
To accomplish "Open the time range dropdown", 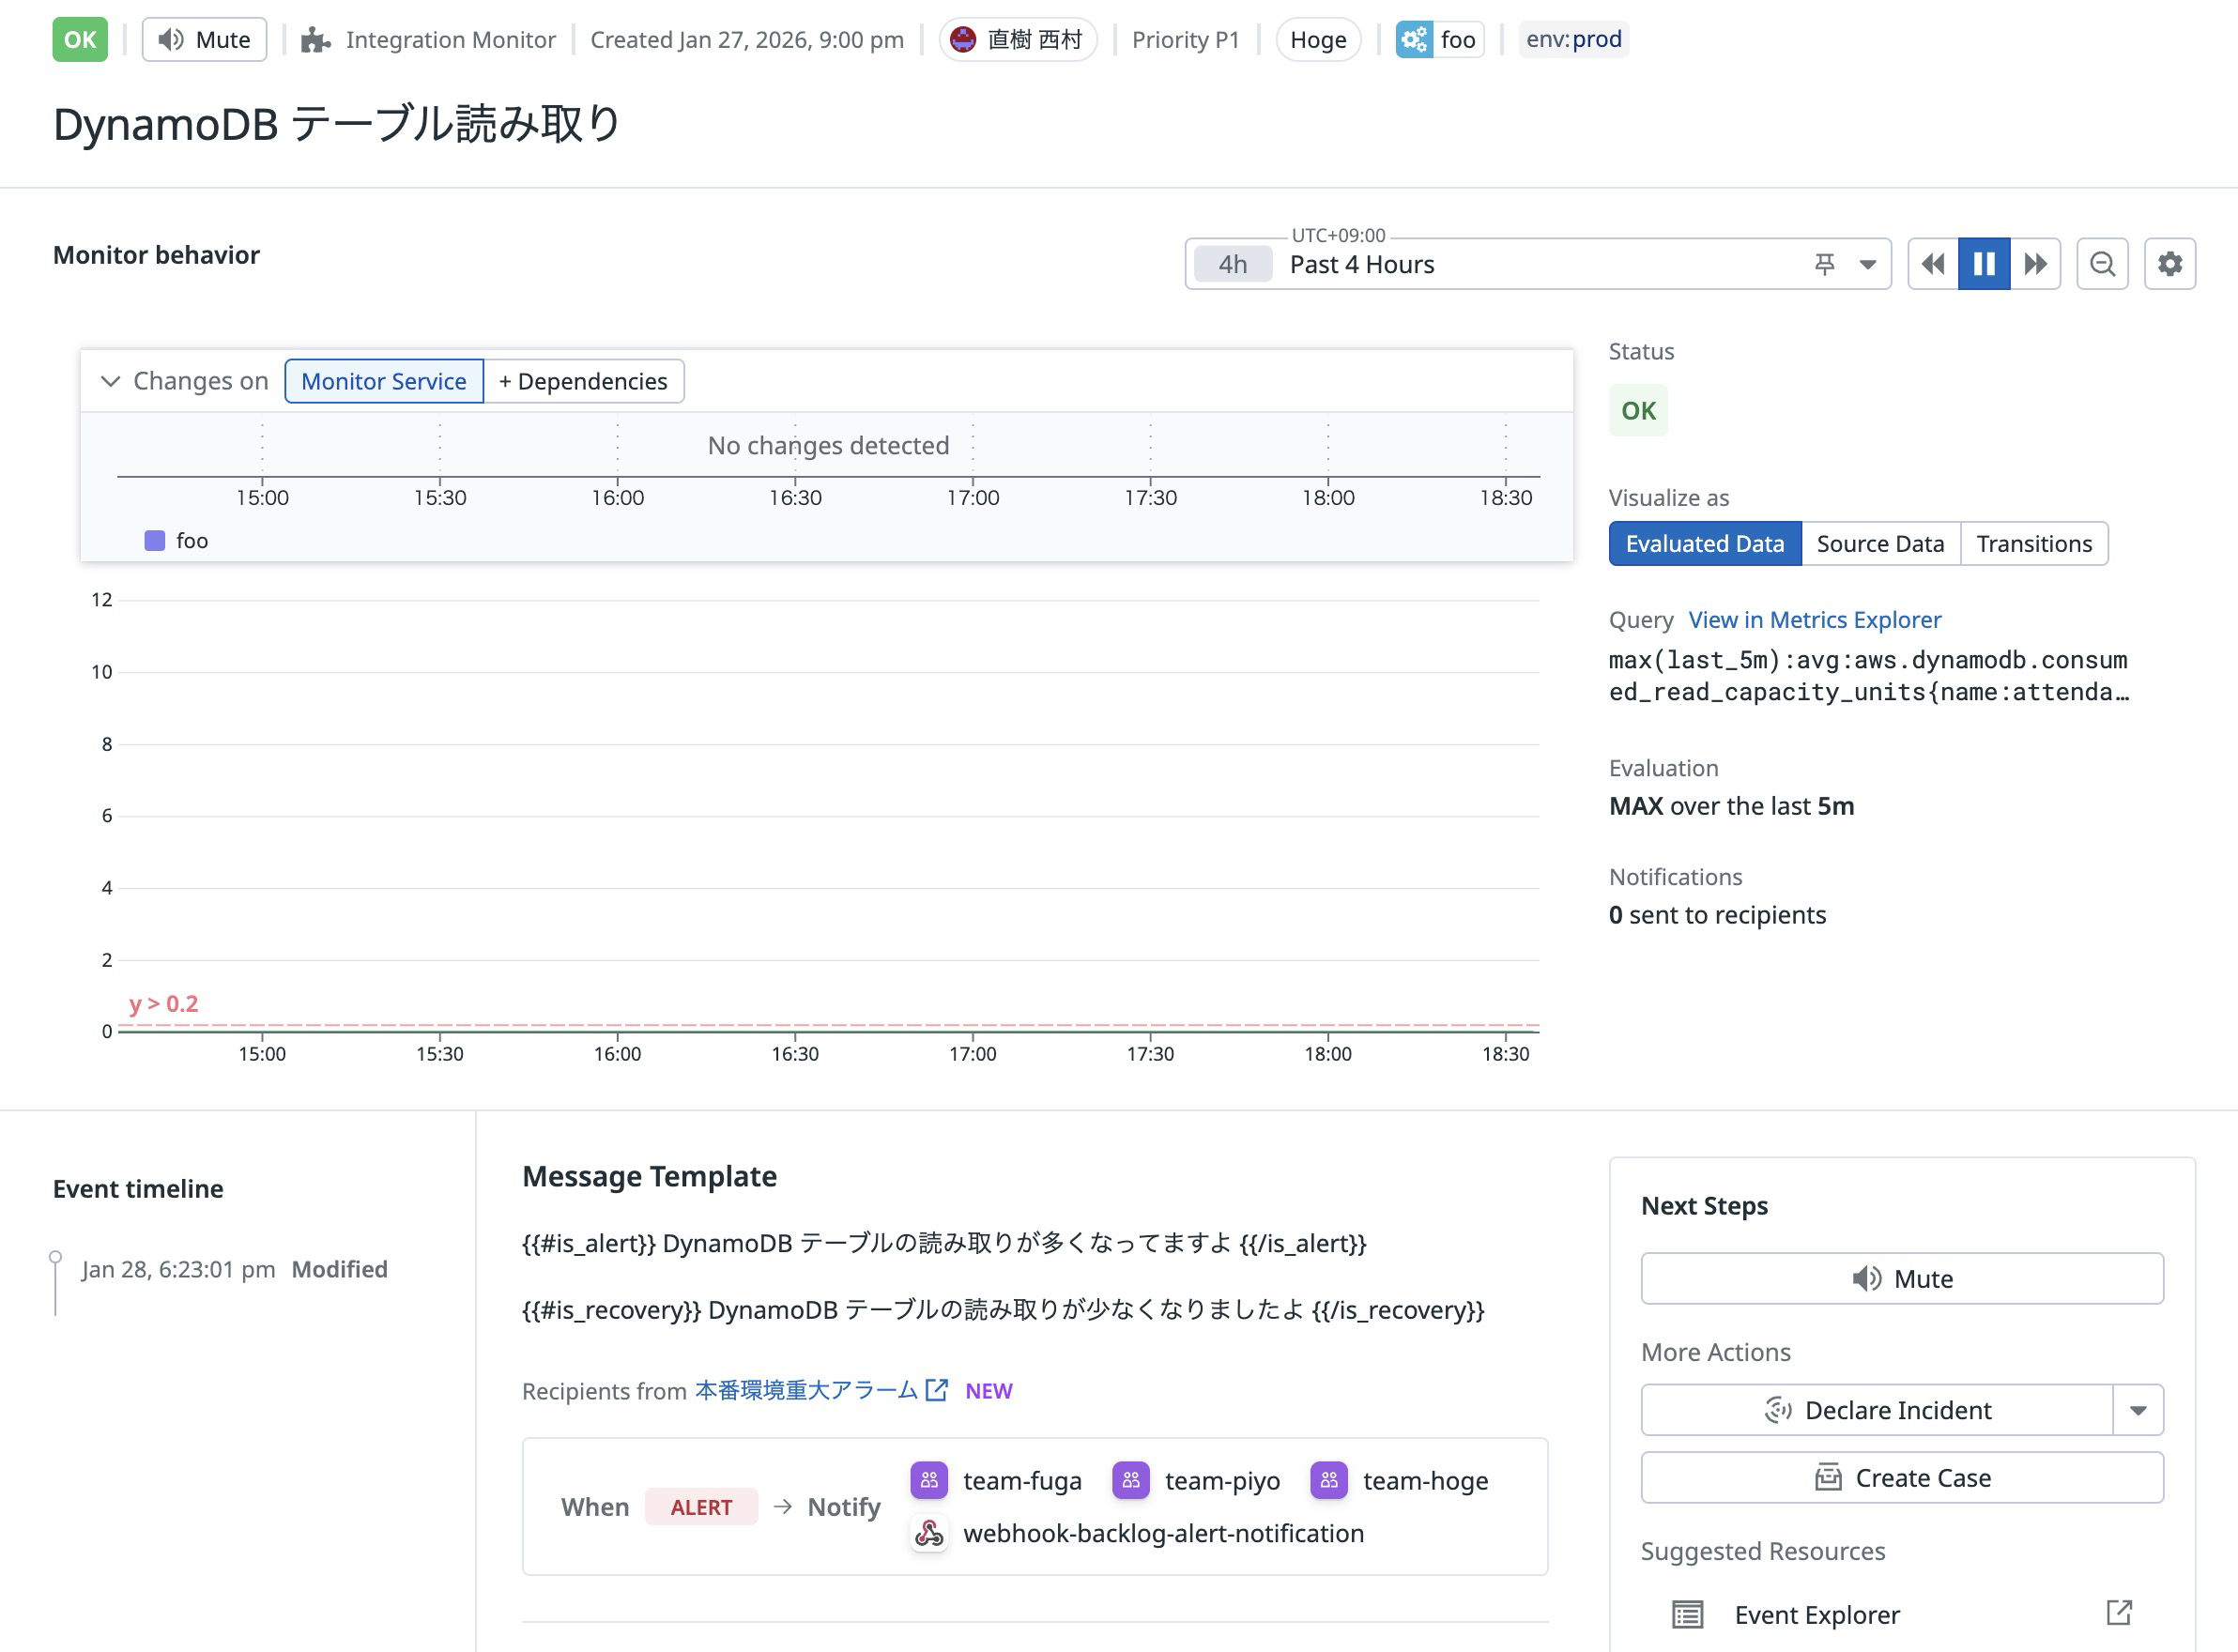I will click(x=1866, y=263).
